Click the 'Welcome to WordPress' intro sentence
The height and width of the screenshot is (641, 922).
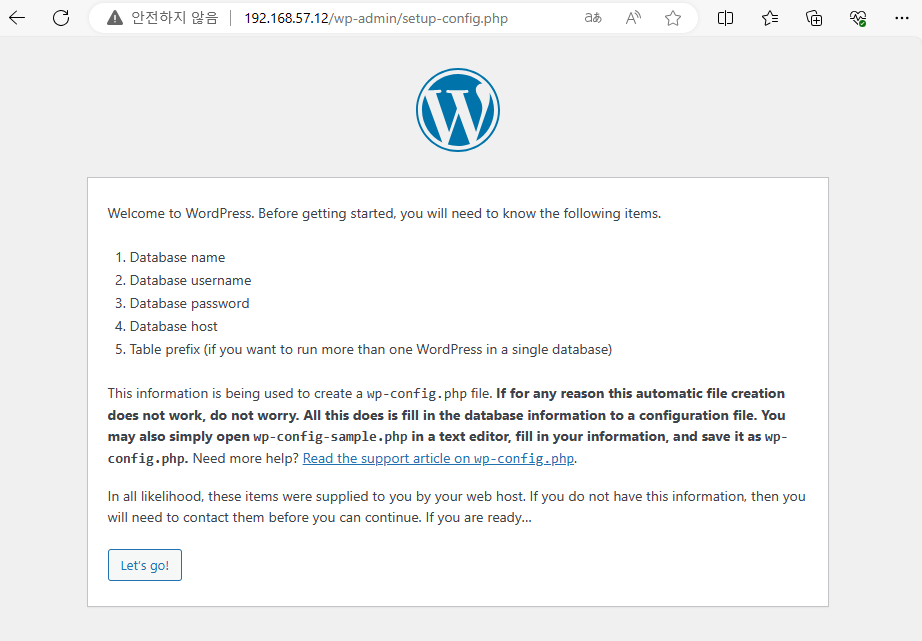384,213
